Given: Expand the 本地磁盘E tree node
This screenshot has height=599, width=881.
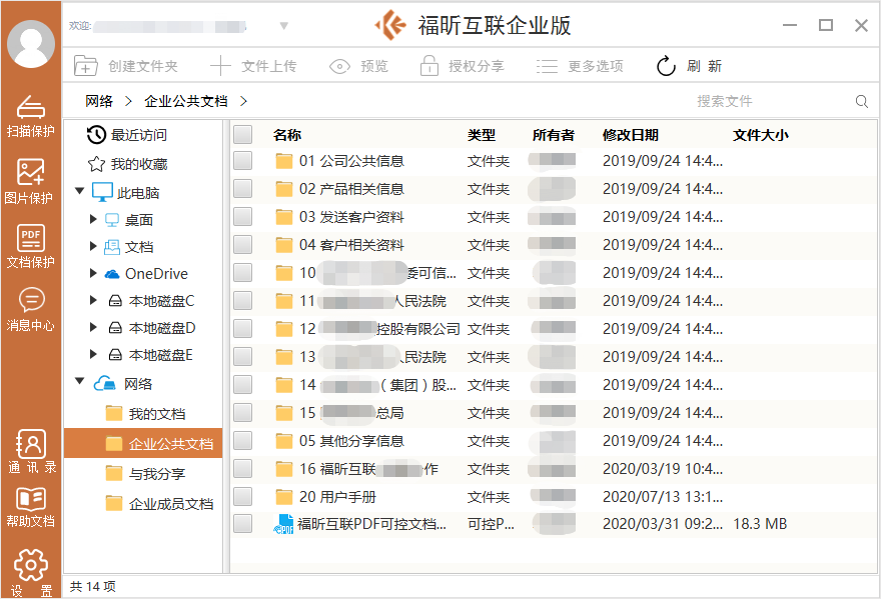Looking at the screenshot, I should 93,354.
